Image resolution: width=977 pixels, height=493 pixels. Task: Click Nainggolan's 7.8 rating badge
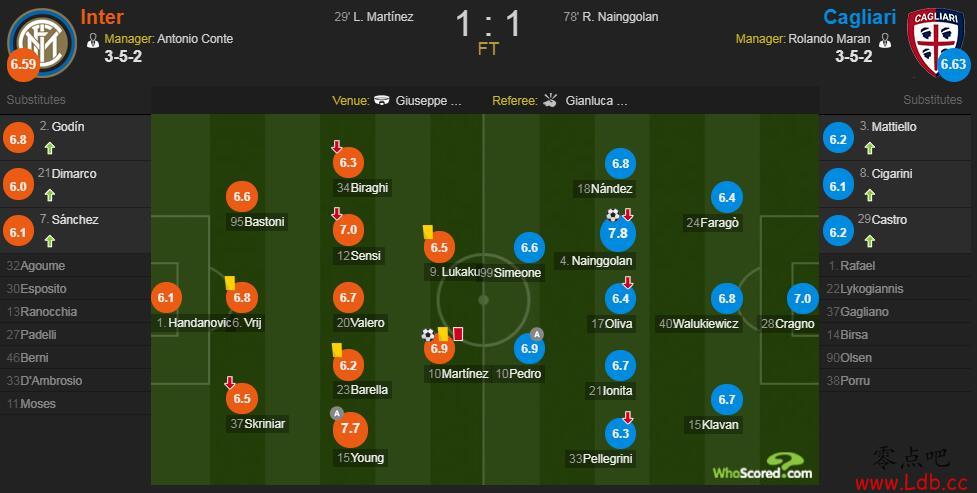coord(618,233)
